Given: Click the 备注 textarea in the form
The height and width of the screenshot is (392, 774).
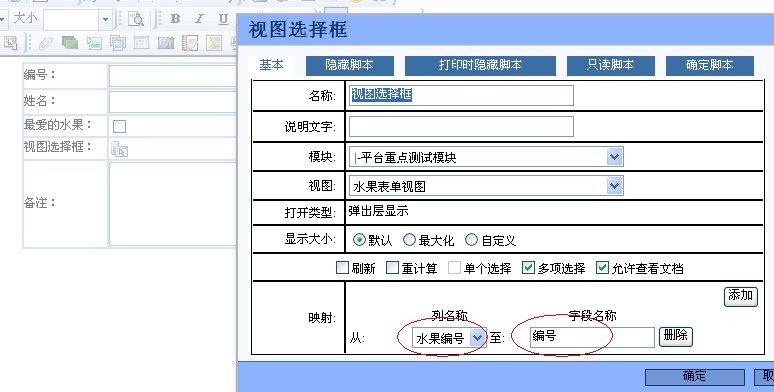Looking at the screenshot, I should click(x=172, y=204).
